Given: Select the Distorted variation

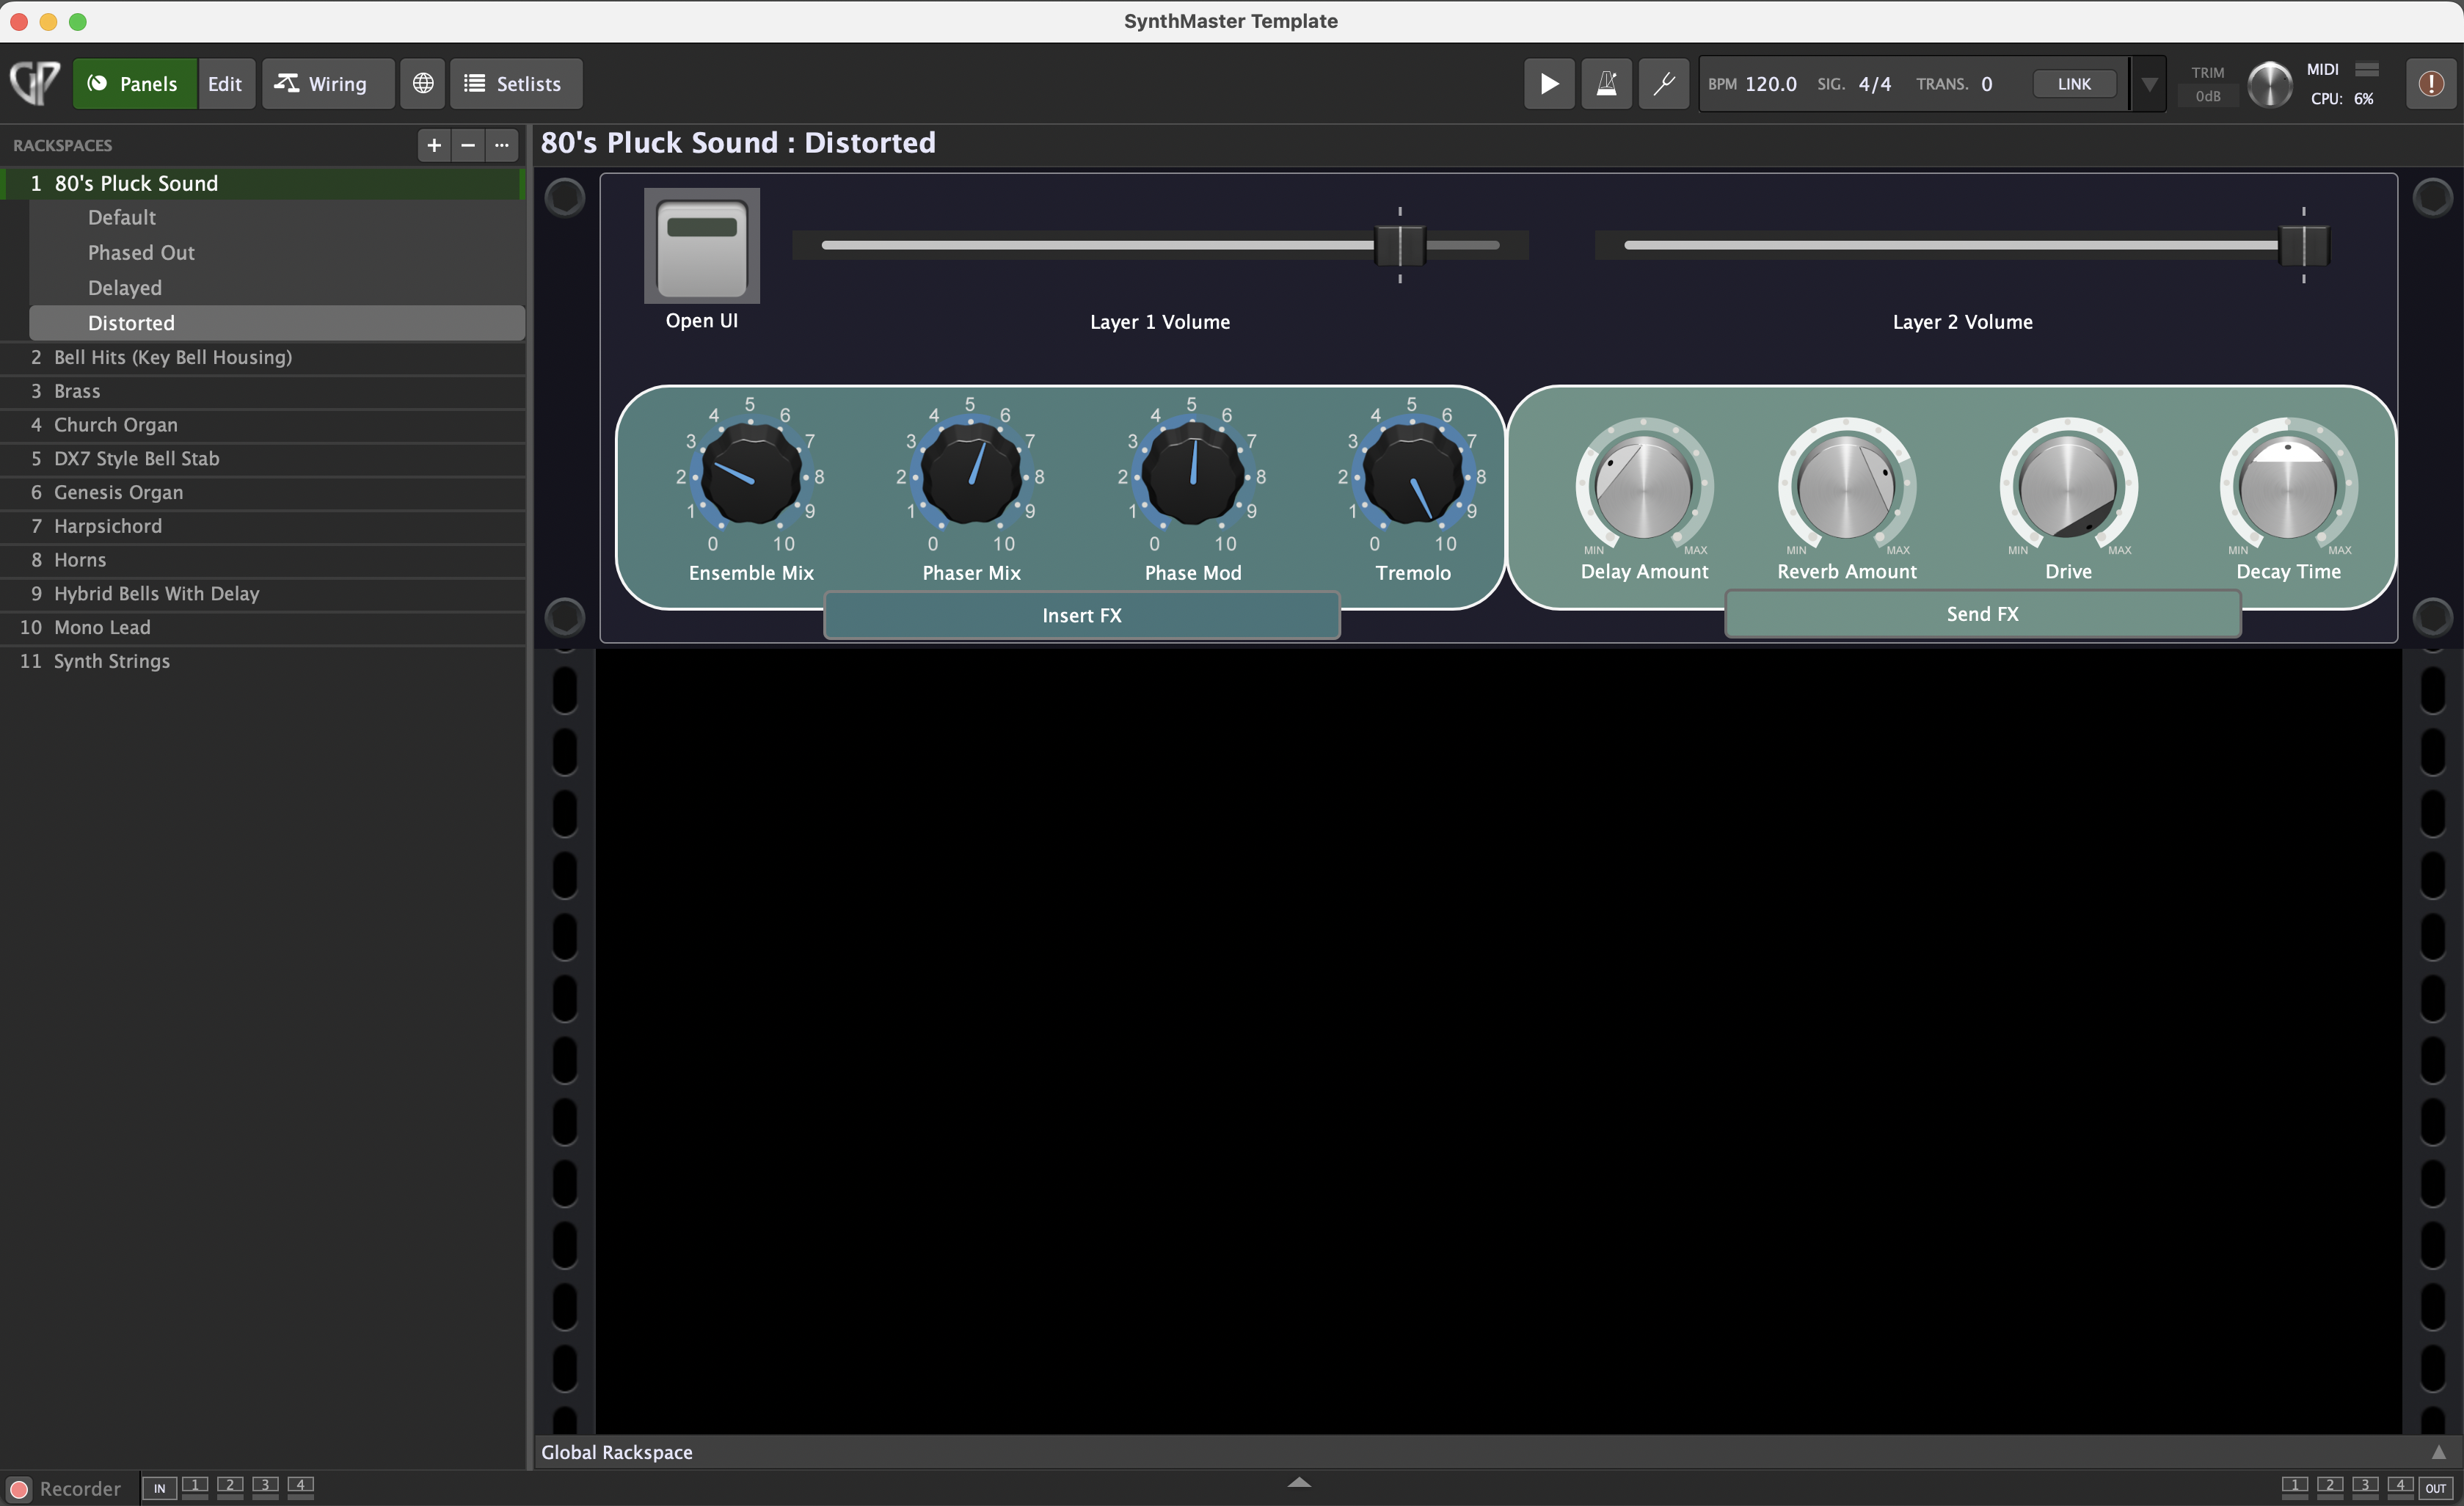Looking at the screenshot, I should (277, 322).
